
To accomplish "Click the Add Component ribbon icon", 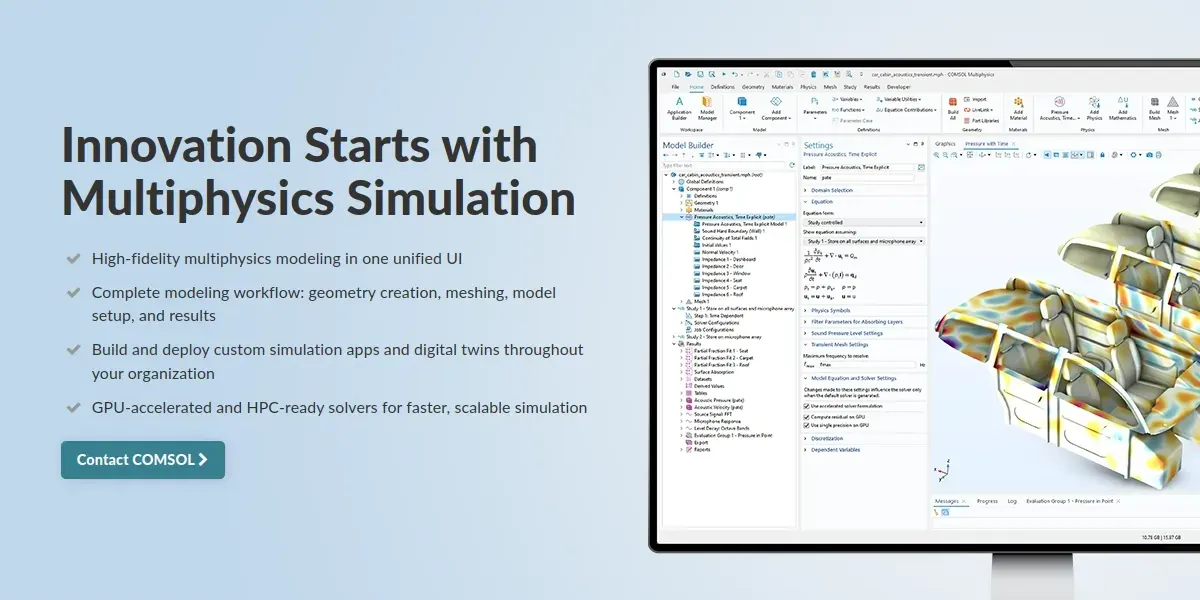I will [x=776, y=108].
